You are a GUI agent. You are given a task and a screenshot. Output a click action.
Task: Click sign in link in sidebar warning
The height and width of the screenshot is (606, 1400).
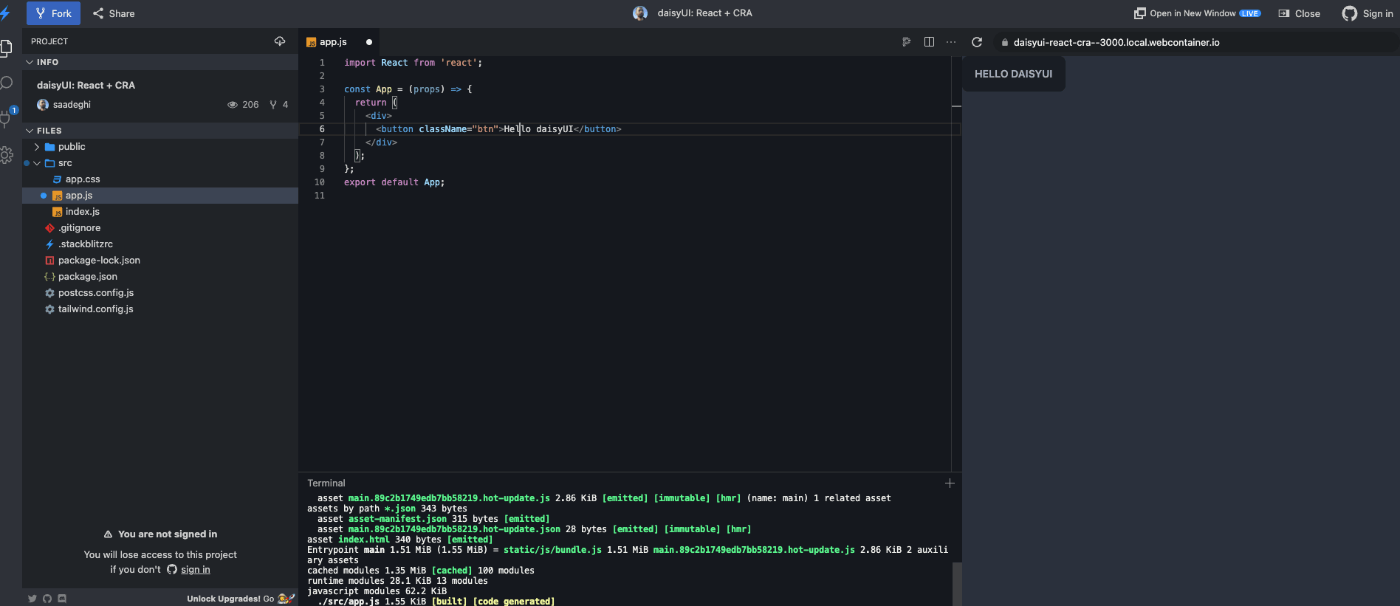click(195, 569)
